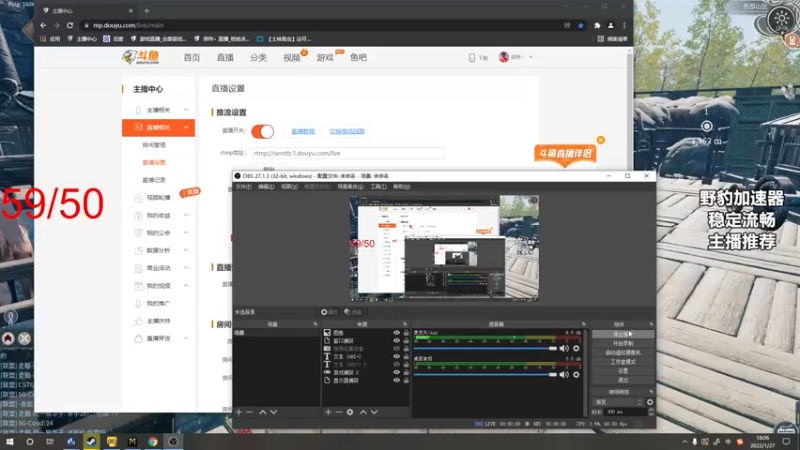Screen dimensions: 800x450
Task: Move scene up in scenes list
Action: coord(263,412)
